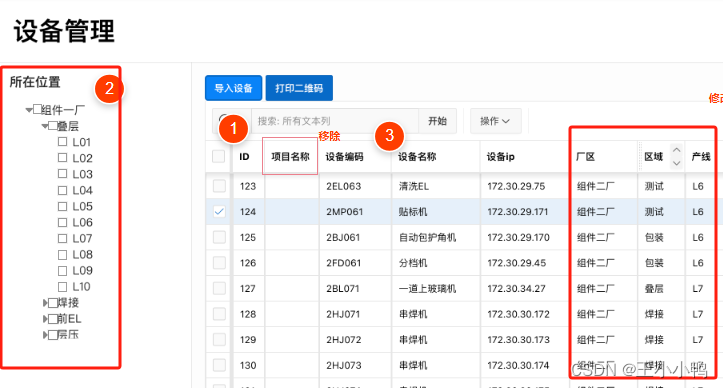Viewport: 723px width, 388px height.
Task: Expand the 层压 tree node arrow
Action: (45, 335)
